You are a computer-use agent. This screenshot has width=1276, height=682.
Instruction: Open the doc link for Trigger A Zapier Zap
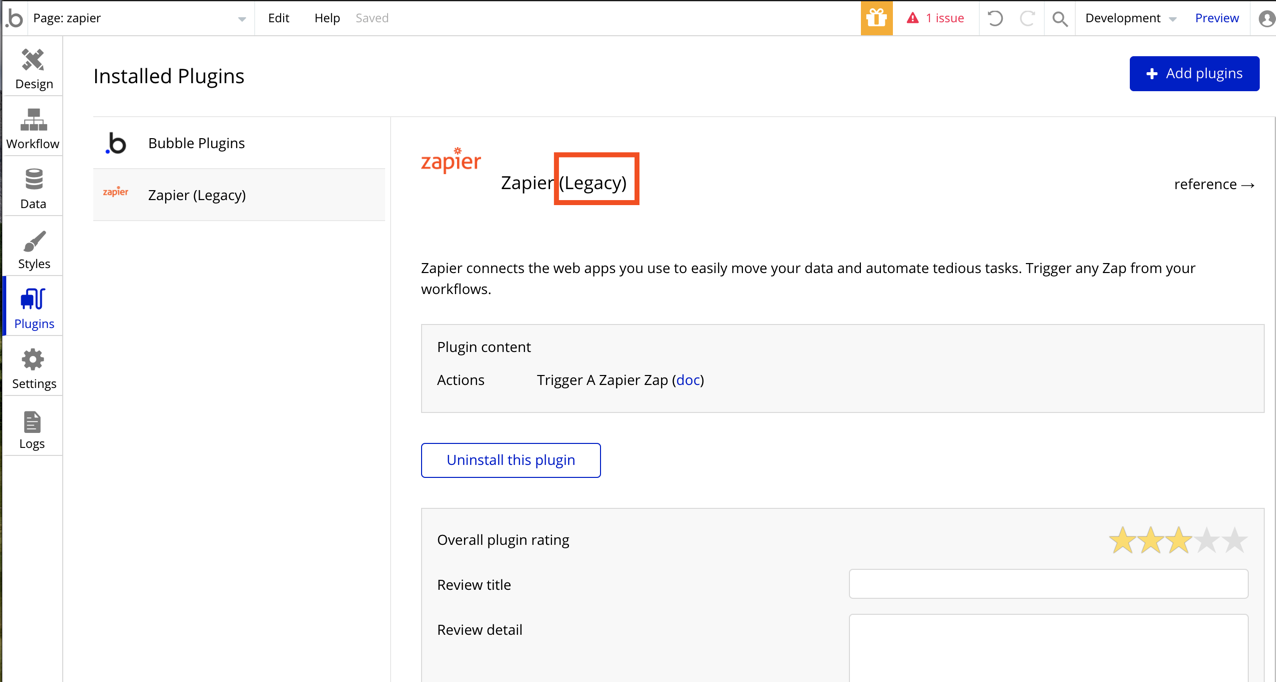click(x=688, y=380)
